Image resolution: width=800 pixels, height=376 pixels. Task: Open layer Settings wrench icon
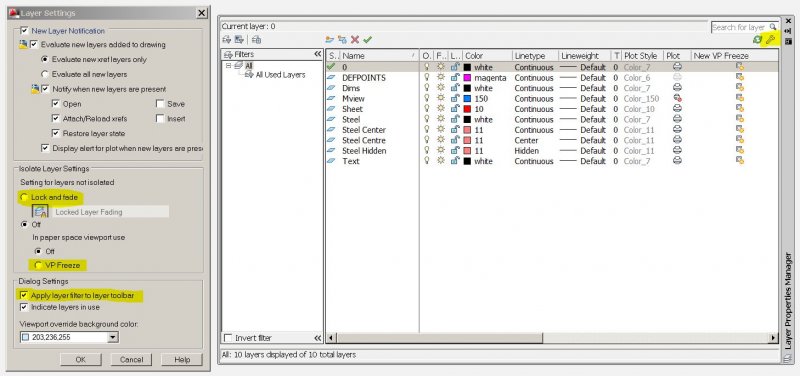coord(770,39)
